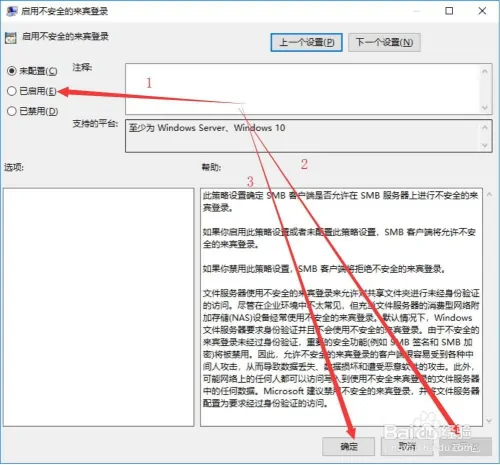Close the dialog with the X icon
This screenshot has width=500, height=465.
[482, 11]
